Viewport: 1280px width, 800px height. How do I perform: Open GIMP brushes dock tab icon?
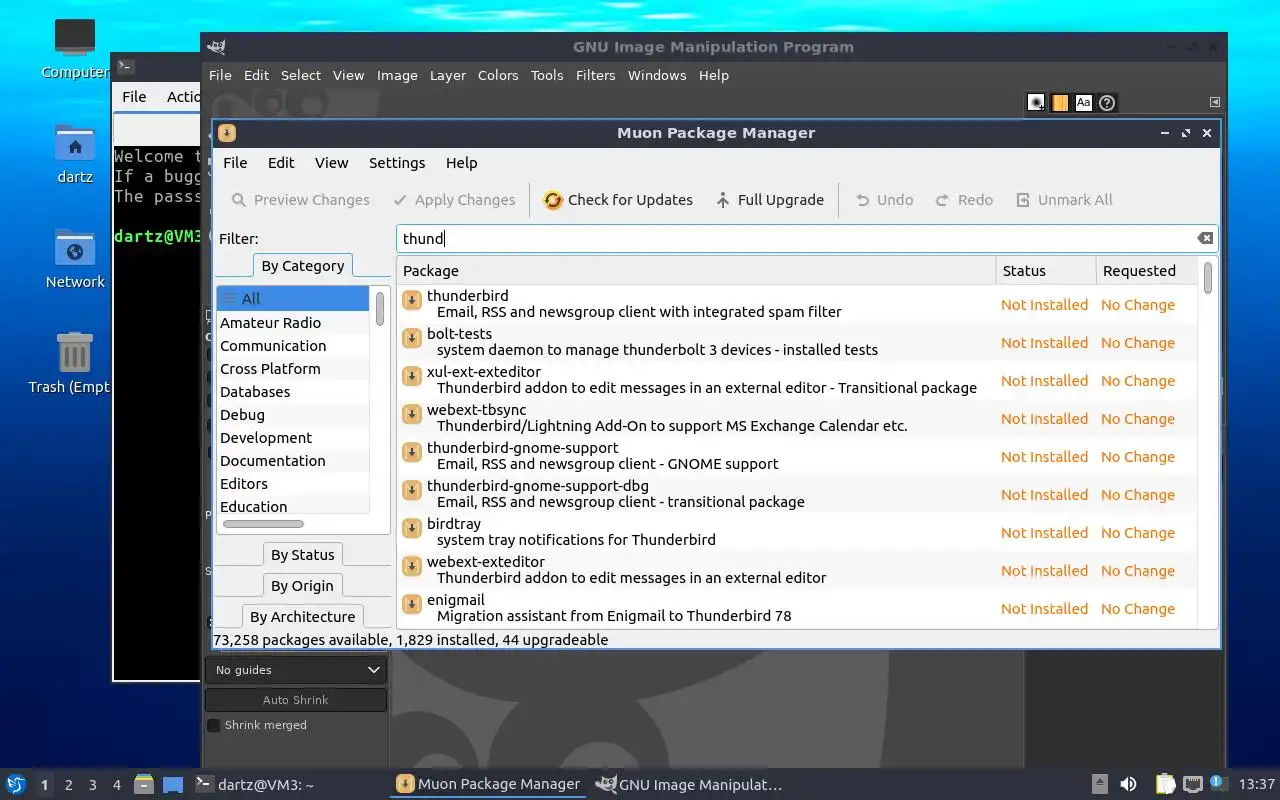[1036, 102]
